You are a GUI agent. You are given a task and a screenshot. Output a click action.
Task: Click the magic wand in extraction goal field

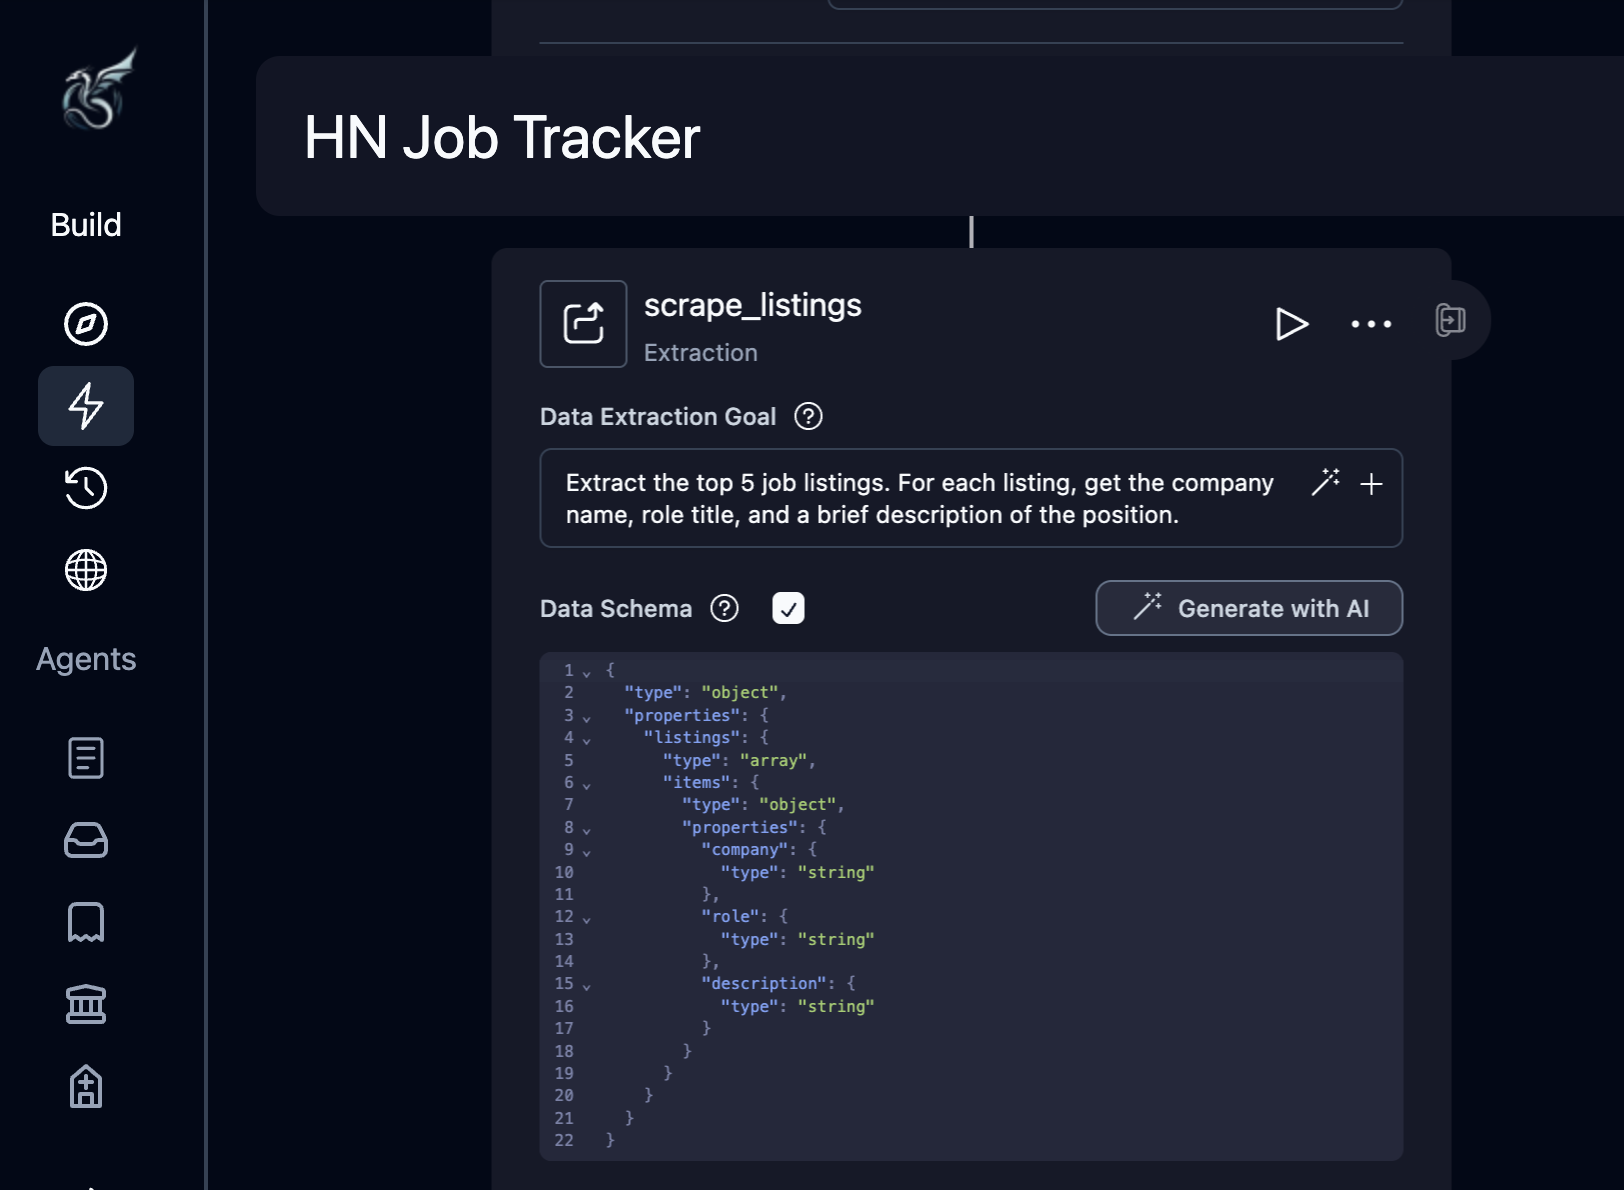pos(1325,482)
